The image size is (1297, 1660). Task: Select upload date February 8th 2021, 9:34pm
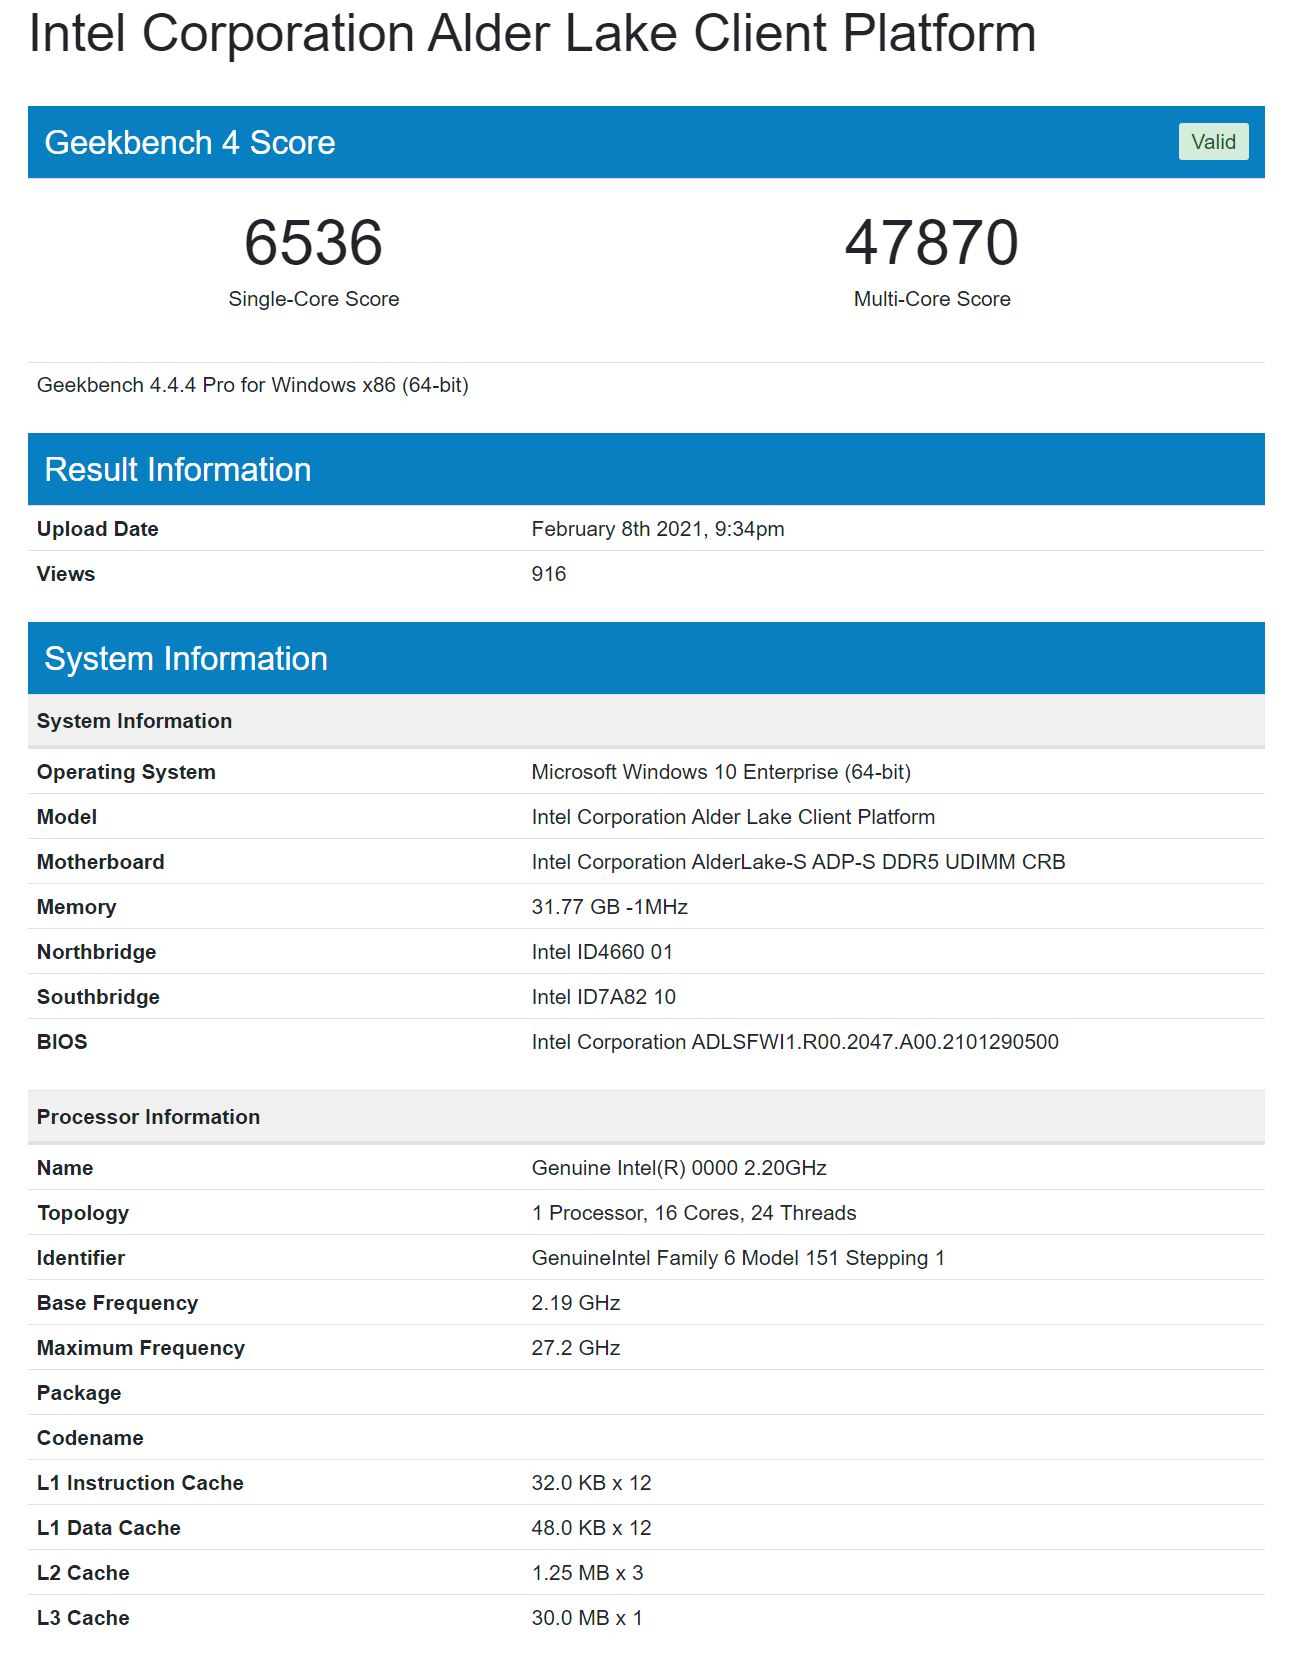coord(657,529)
